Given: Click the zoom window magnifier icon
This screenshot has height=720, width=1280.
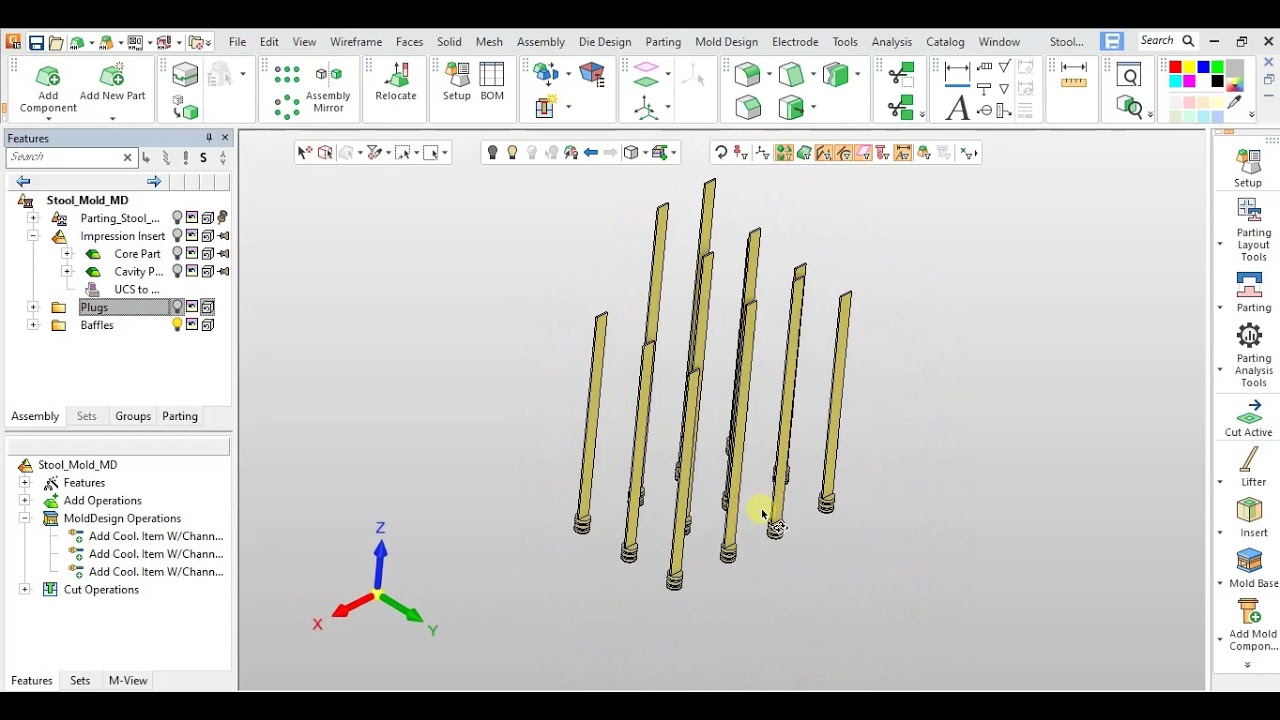Looking at the screenshot, I should (x=1129, y=76).
